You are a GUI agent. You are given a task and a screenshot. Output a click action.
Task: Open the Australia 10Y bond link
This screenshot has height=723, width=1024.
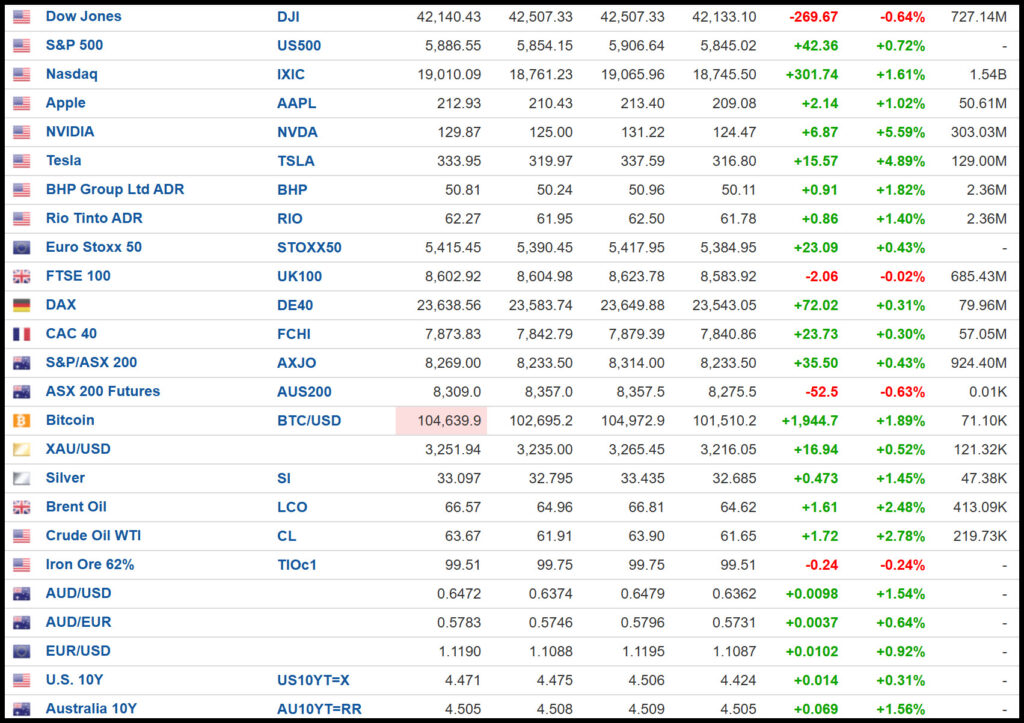pos(91,708)
